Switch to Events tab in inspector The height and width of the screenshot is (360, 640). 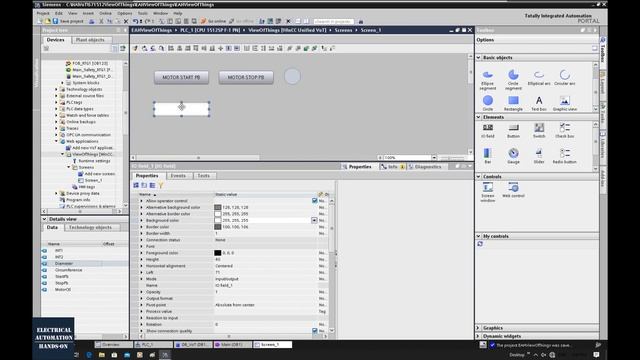[x=178, y=176]
